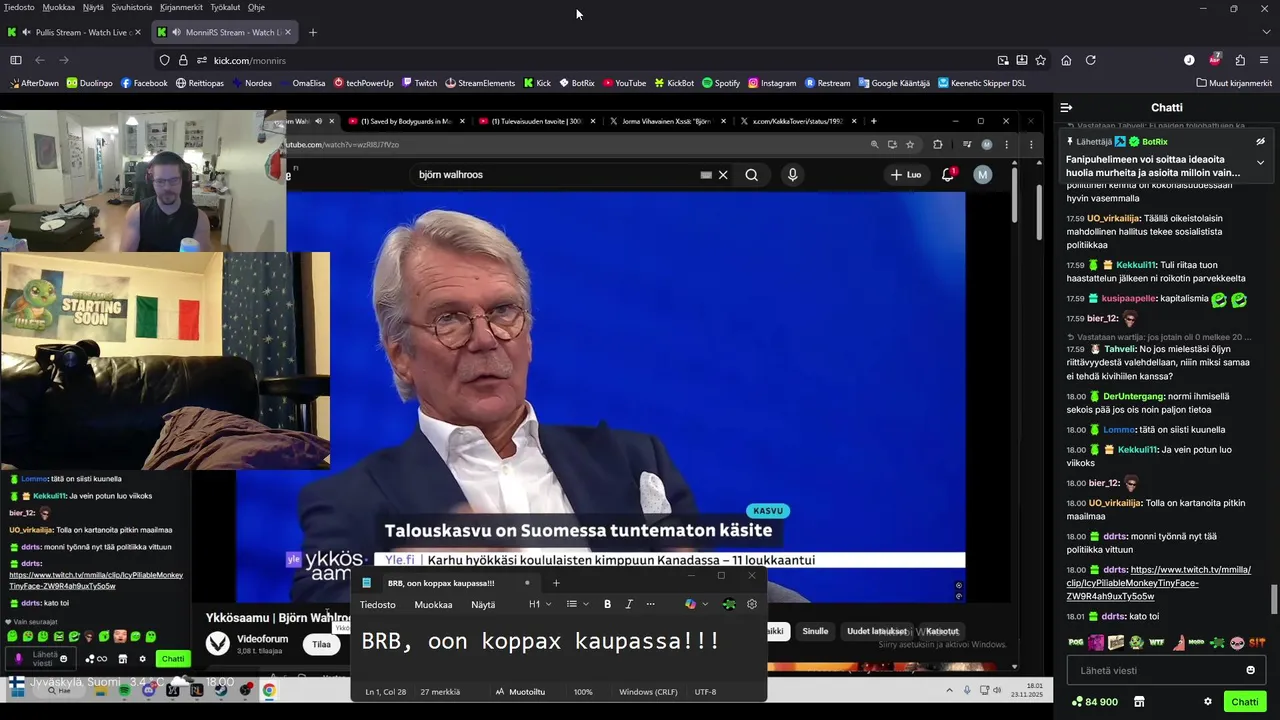Screen dimensions: 1280x720
Task: Open the 84 900 channel points balance
Action: (x=1094, y=702)
